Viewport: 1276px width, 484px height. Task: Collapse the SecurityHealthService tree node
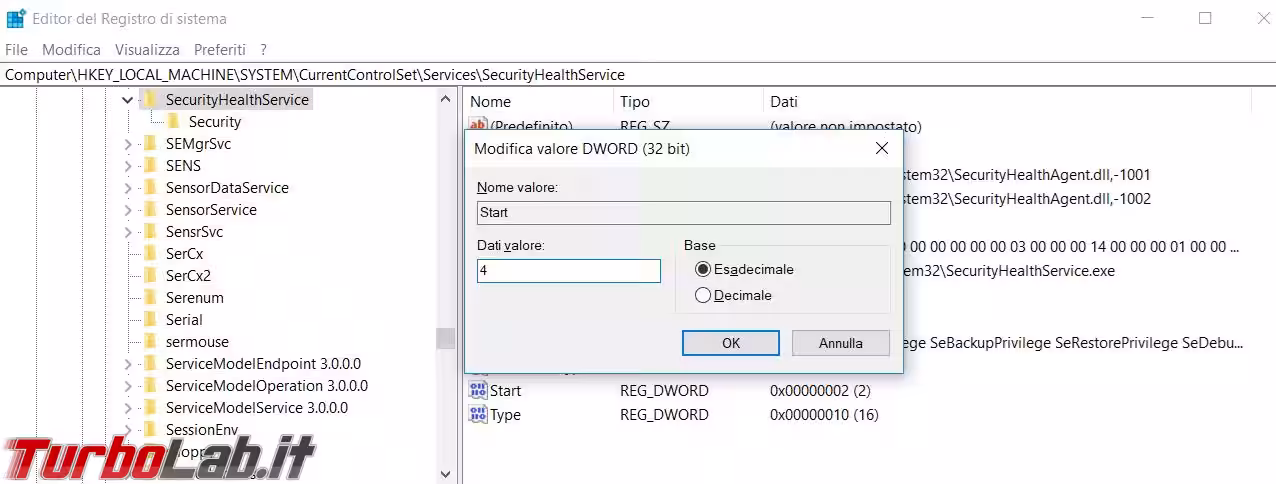tap(127, 100)
